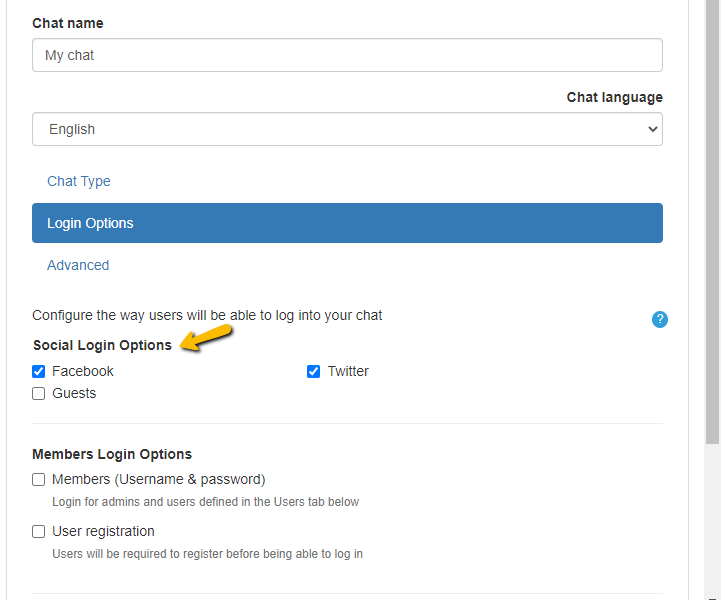Click the "Facebook" label text
The width and height of the screenshot is (727, 600).
pos(83,371)
